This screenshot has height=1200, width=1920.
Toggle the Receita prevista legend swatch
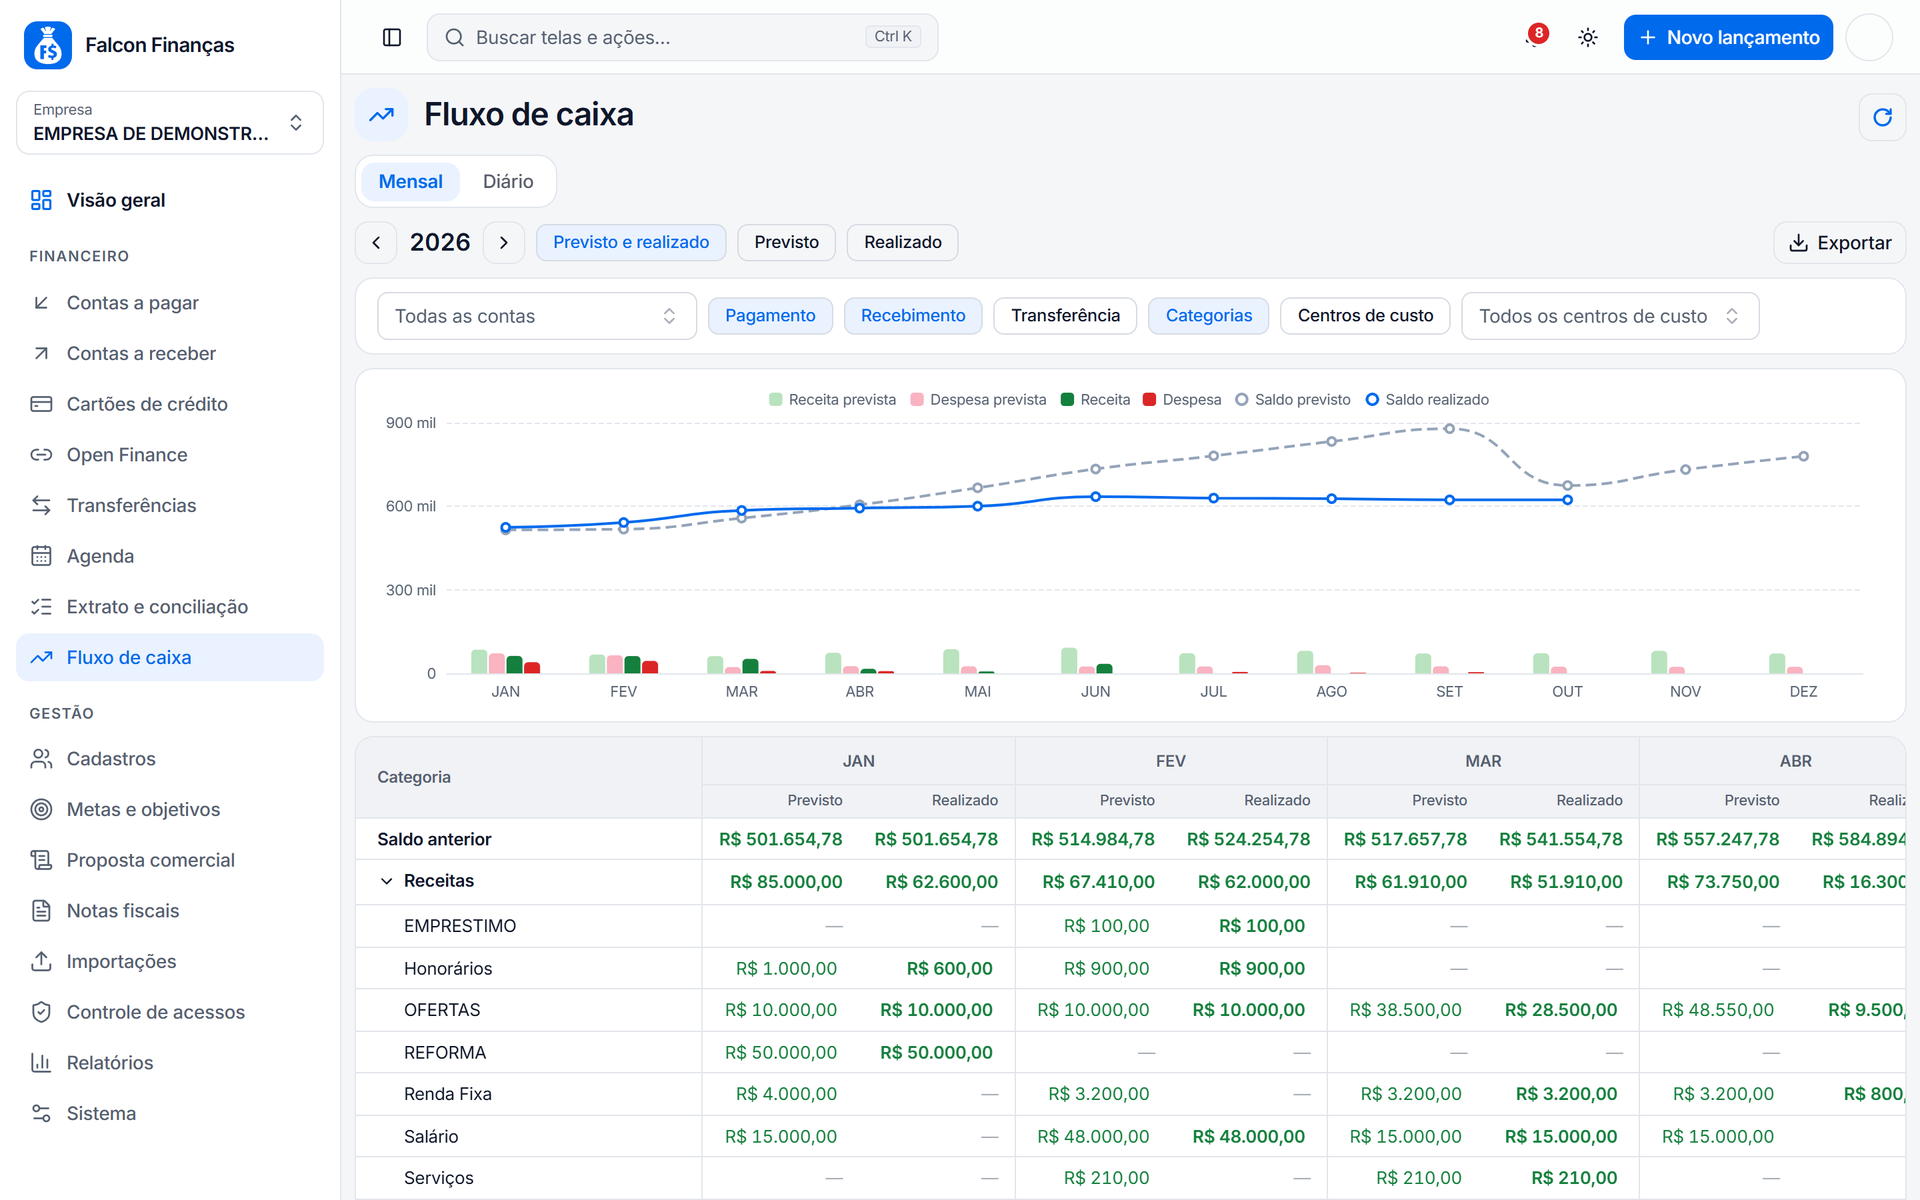[775, 400]
